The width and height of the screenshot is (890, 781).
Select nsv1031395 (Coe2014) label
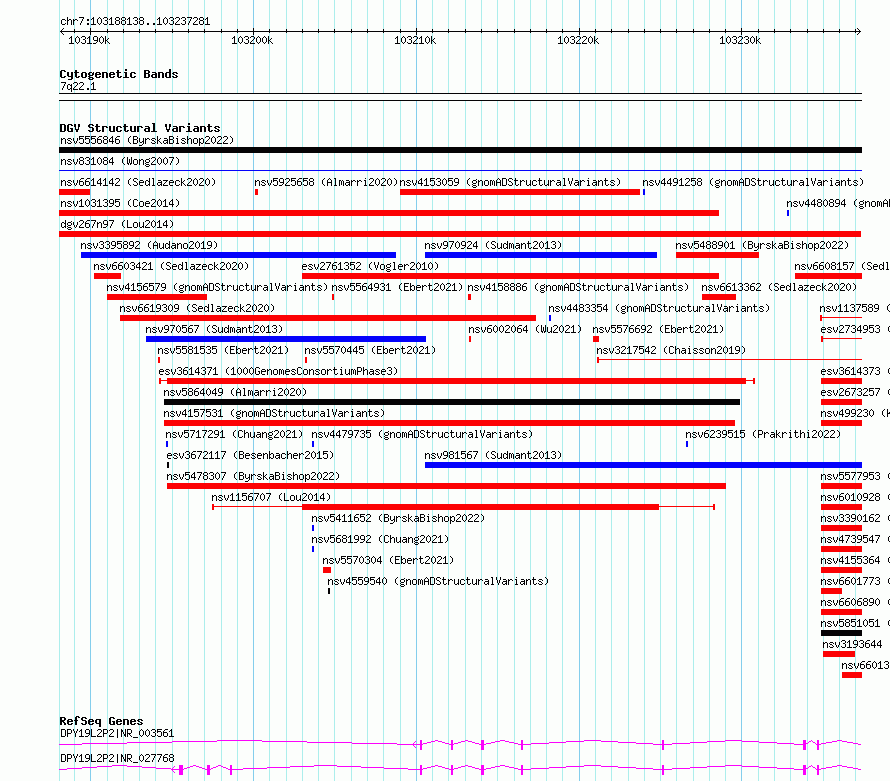tap(120, 203)
